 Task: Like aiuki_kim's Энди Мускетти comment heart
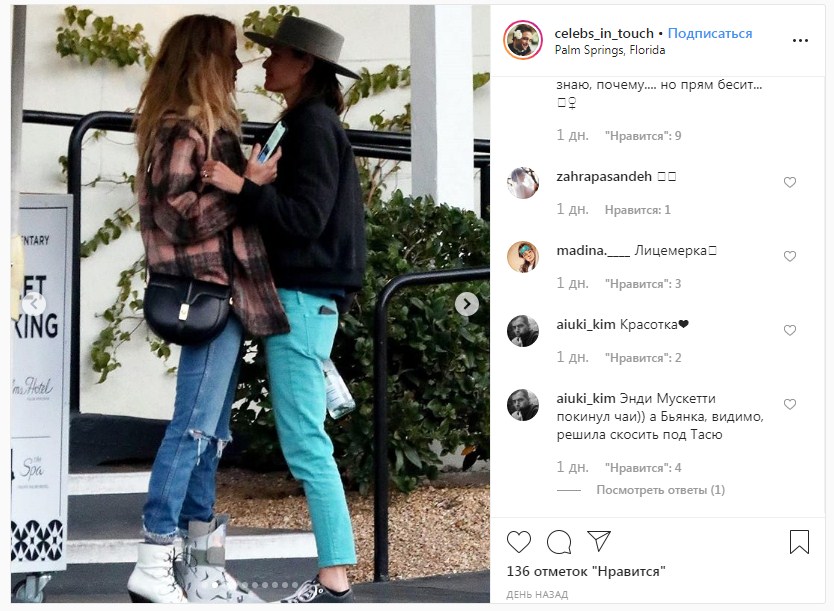click(x=790, y=404)
